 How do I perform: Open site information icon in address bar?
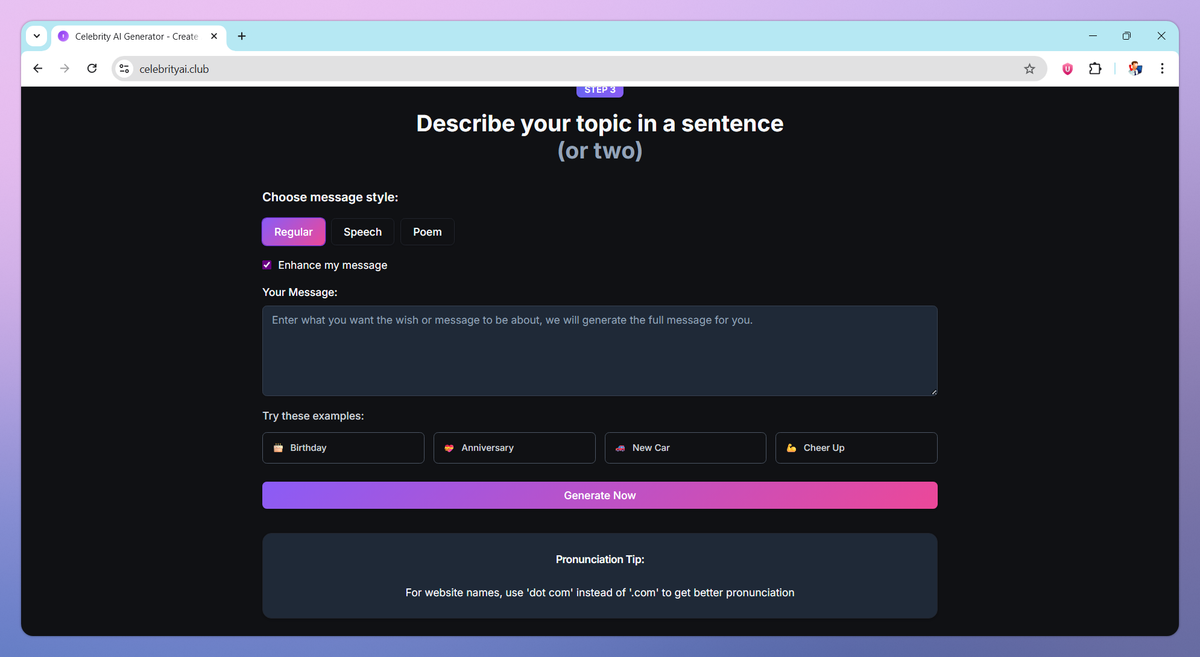coord(124,69)
